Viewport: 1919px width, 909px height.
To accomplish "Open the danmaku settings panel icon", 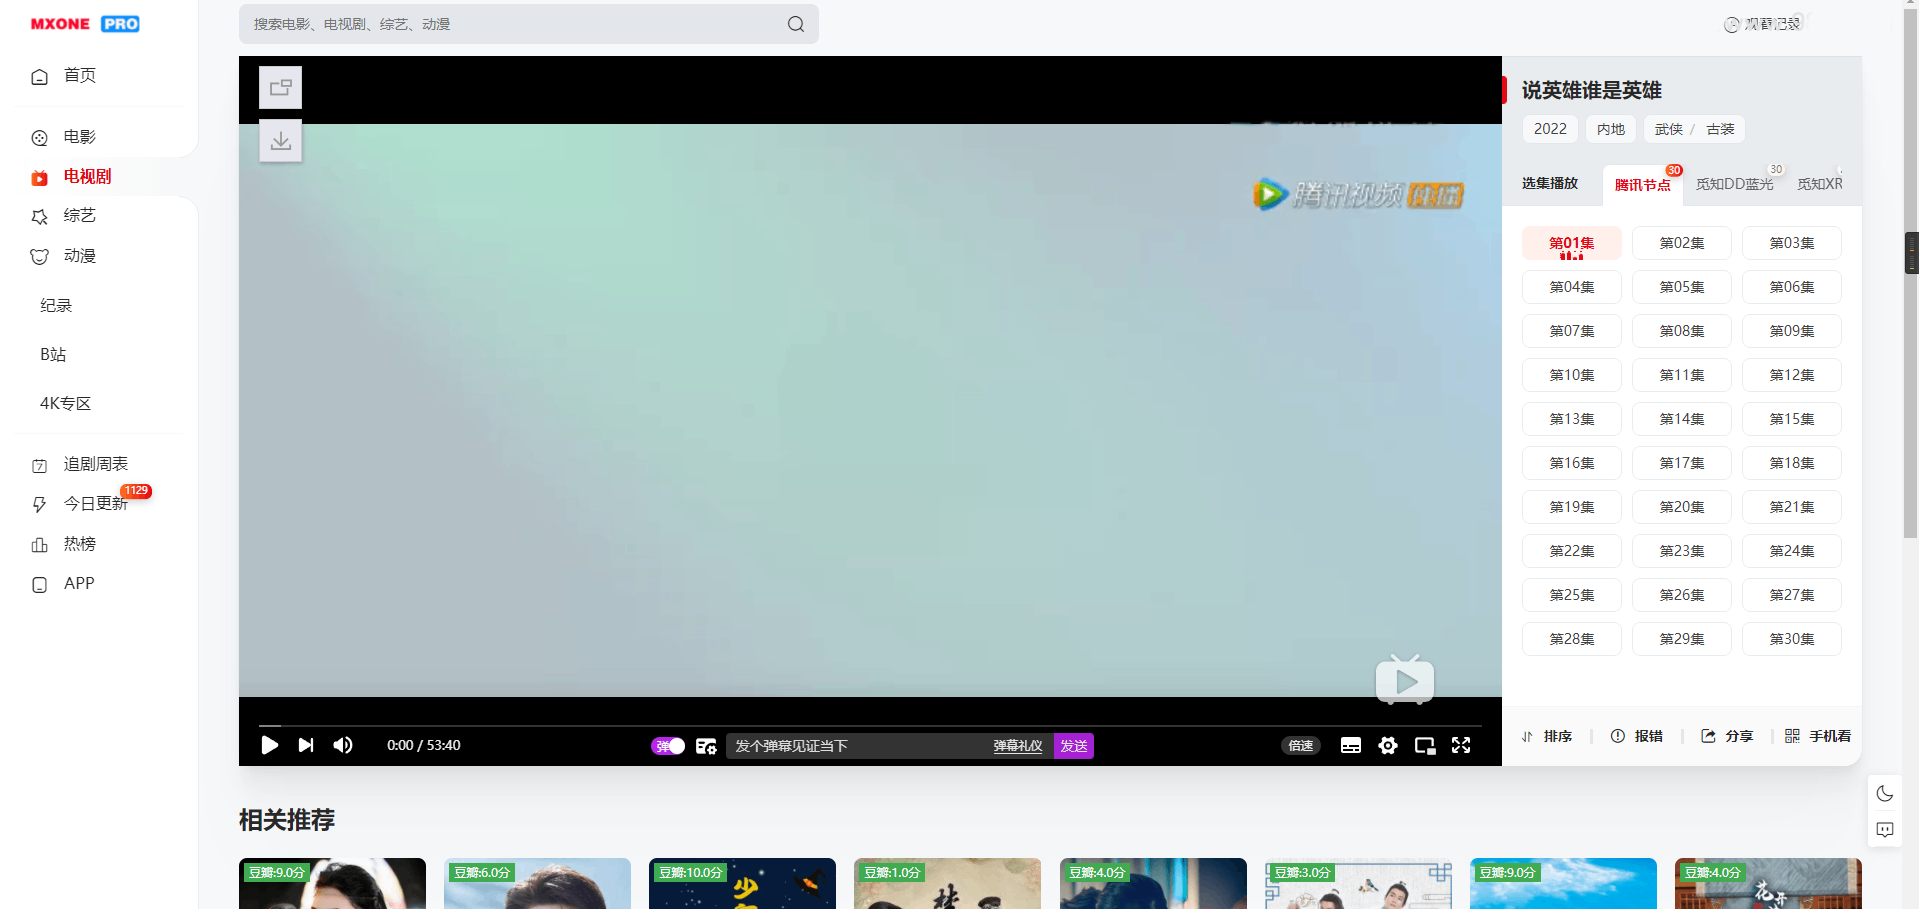I will 706,745.
